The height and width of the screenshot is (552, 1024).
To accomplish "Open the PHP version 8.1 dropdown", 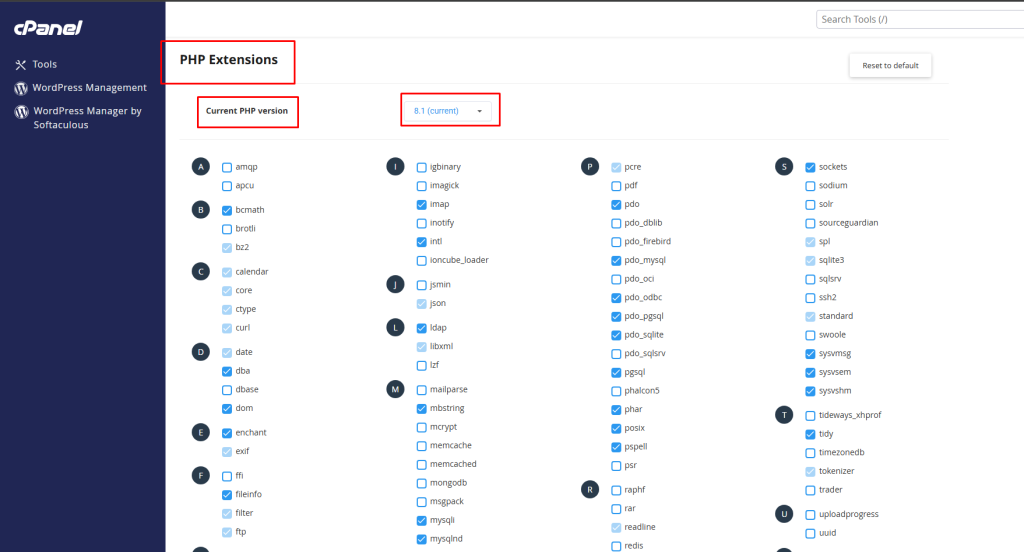I will [448, 111].
